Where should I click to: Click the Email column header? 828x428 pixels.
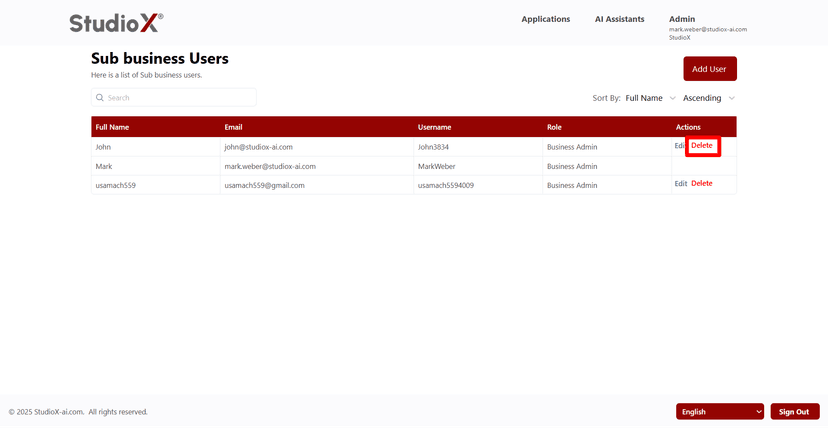click(x=233, y=127)
